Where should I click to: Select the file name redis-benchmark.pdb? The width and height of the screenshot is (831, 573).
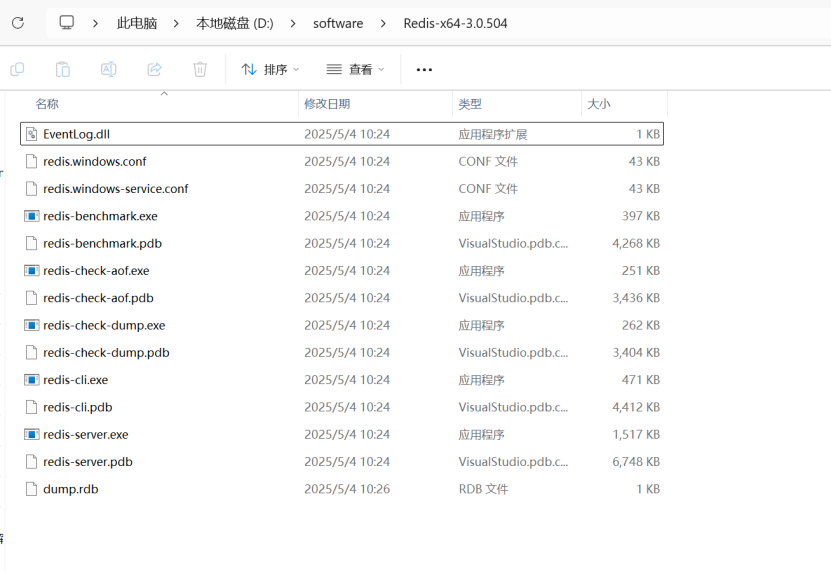[x=102, y=243]
